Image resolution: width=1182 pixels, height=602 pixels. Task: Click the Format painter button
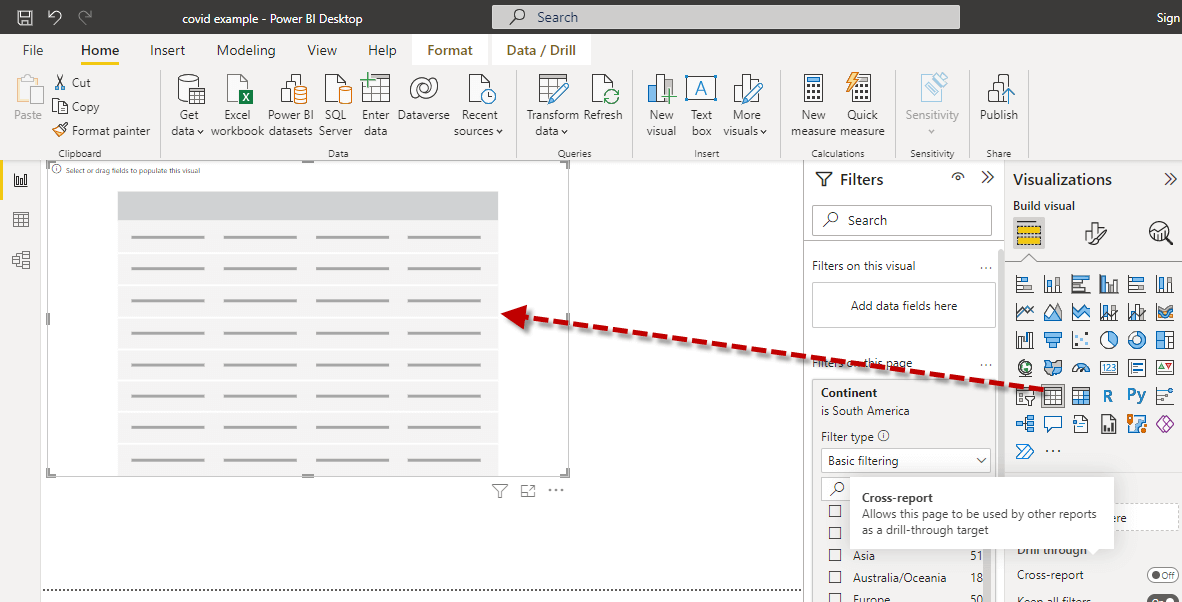click(102, 130)
